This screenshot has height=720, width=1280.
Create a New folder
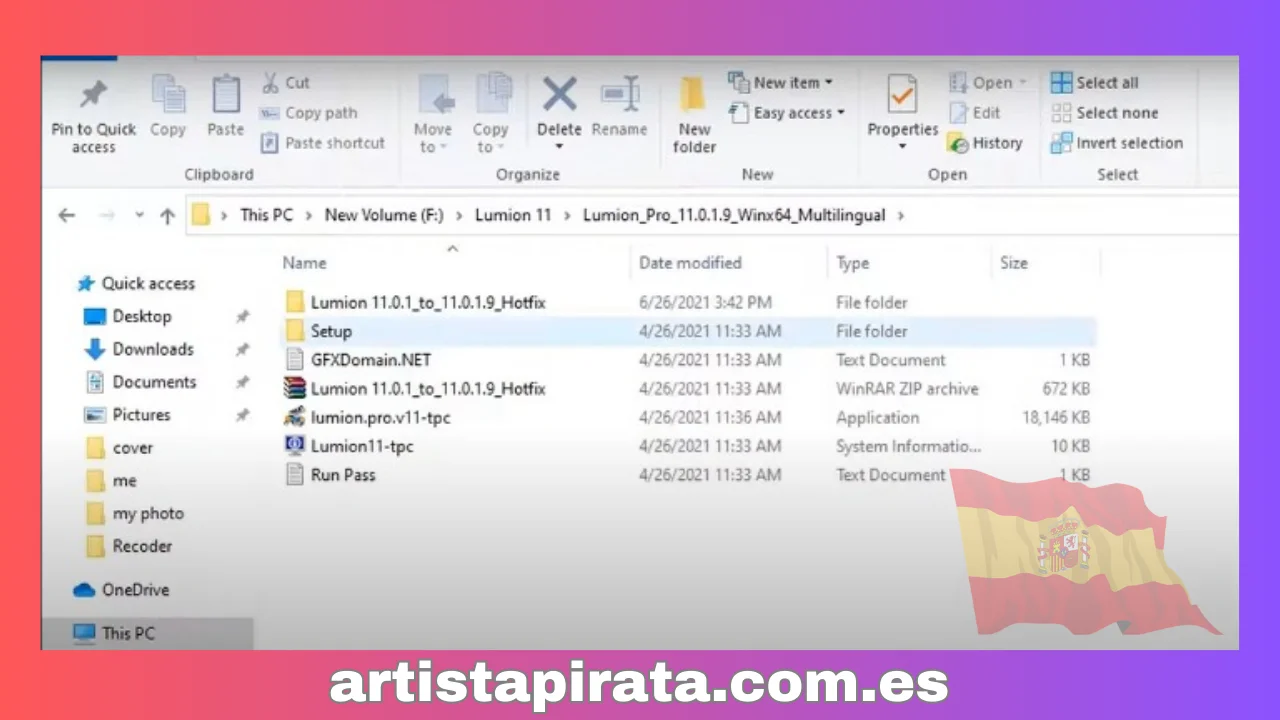coord(694,114)
